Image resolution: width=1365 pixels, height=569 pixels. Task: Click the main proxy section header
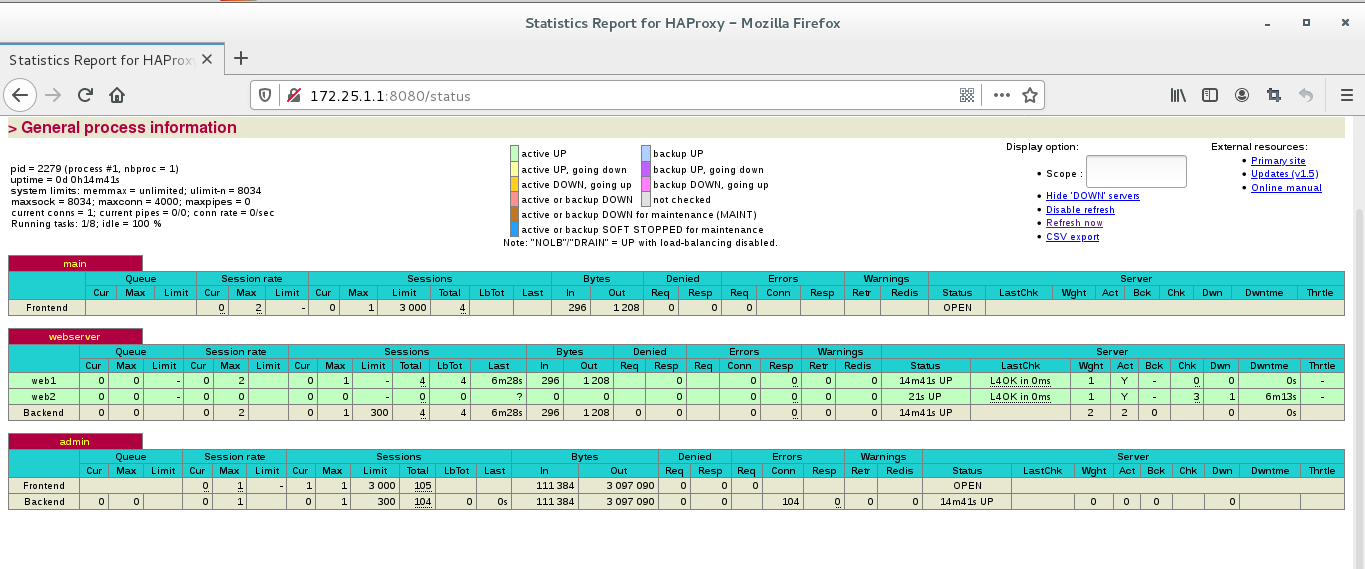[75, 263]
